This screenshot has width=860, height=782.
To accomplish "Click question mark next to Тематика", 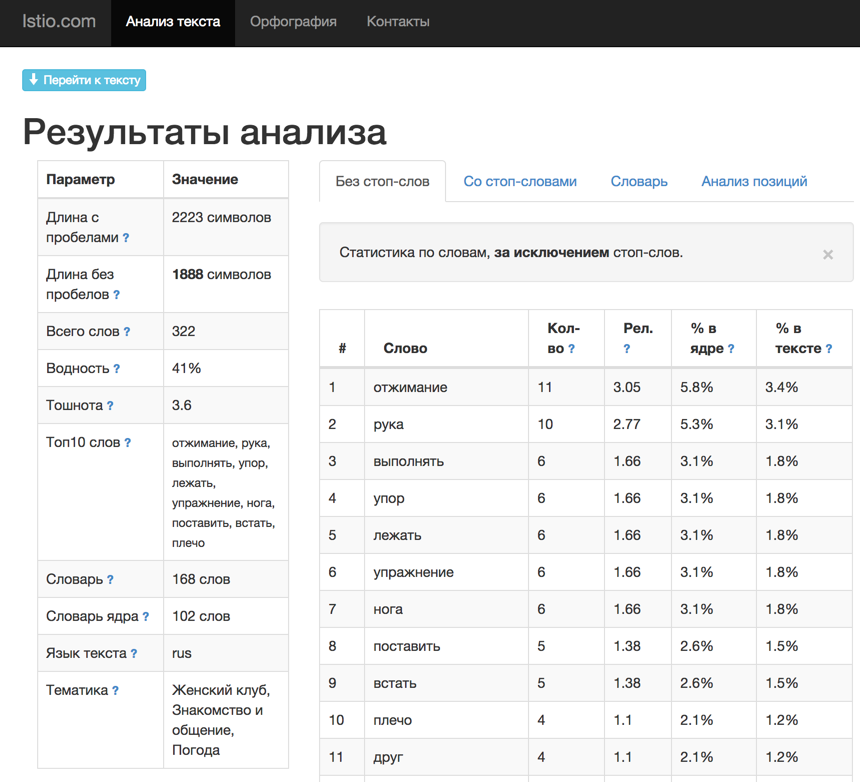I will [x=116, y=691].
